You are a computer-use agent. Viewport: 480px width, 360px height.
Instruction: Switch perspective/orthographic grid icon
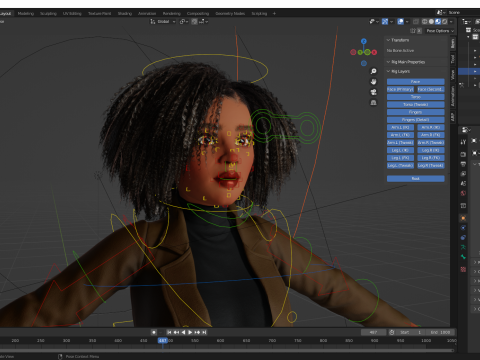pyautogui.click(x=373, y=103)
